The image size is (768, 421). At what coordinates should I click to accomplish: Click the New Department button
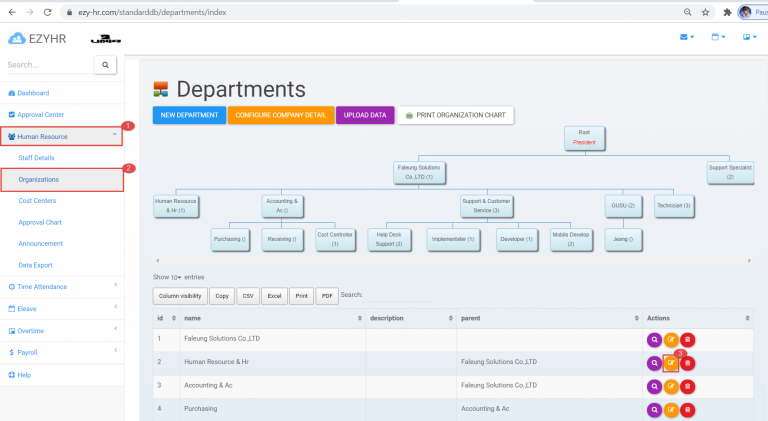189,115
